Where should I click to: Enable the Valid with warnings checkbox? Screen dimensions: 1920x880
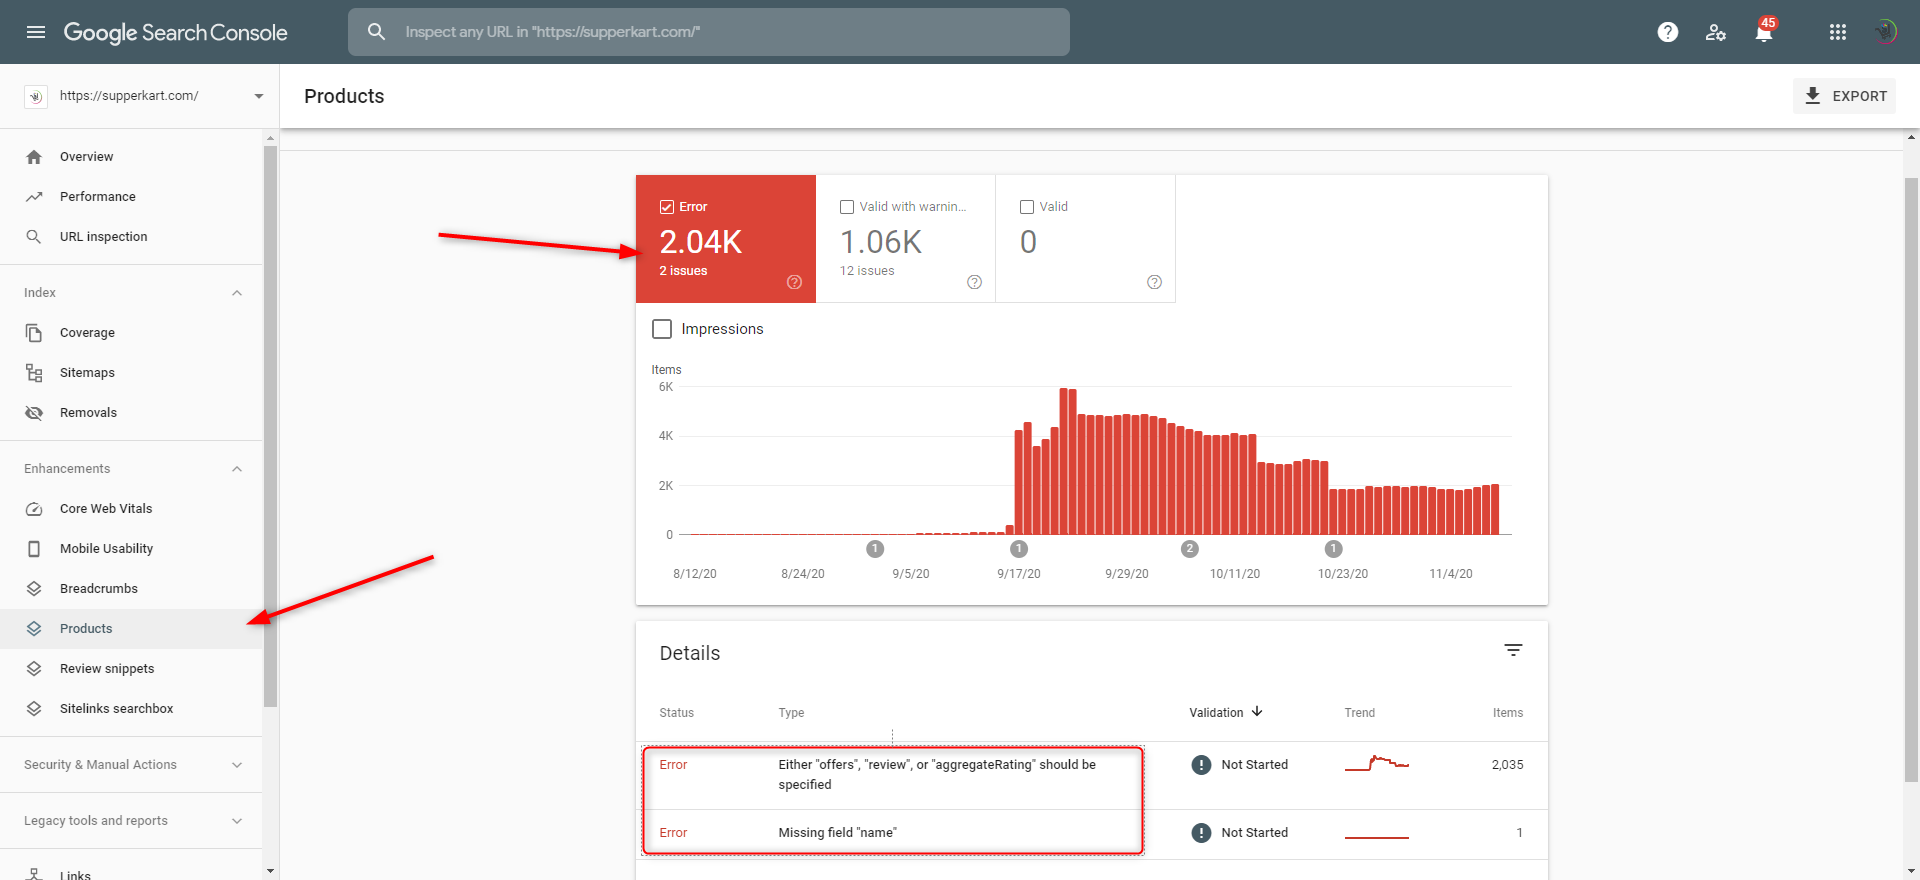pos(847,207)
